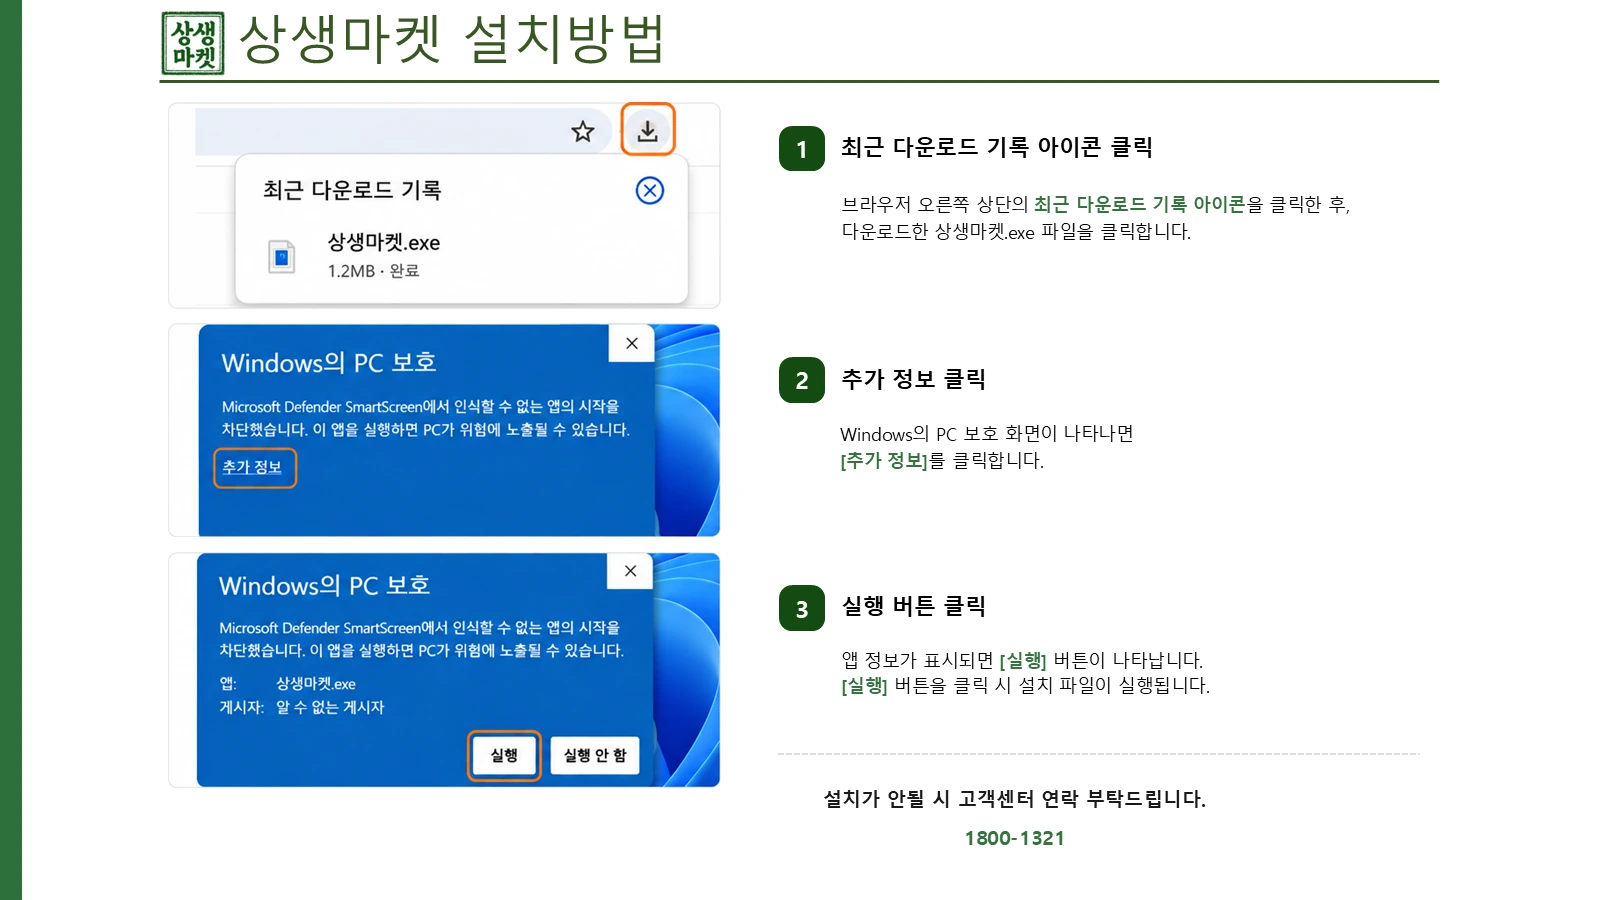This screenshot has height=900, width=1600.
Task: Click the heading 최근 다운로드 기록 아이콘 클릭
Action: pyautogui.click(x=997, y=147)
